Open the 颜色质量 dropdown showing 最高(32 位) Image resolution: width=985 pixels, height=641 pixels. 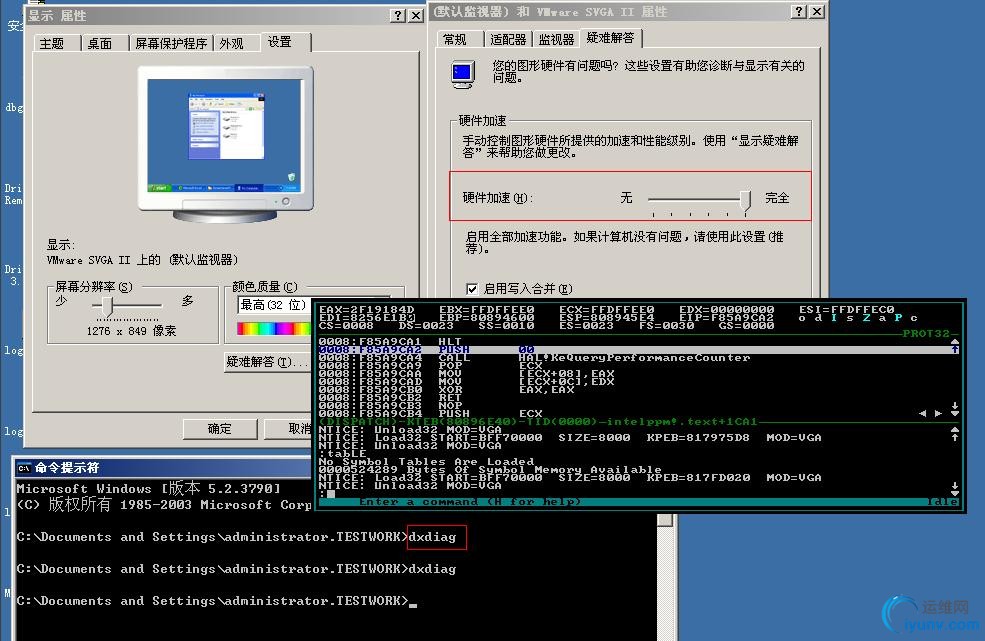[273, 305]
